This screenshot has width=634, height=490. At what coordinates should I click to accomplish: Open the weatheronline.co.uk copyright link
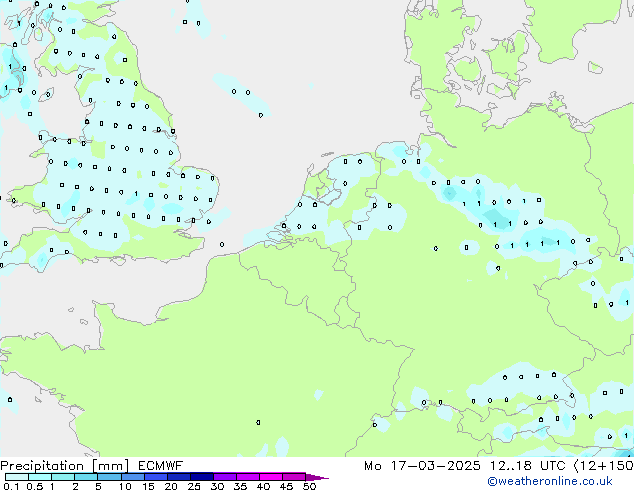click(549, 481)
